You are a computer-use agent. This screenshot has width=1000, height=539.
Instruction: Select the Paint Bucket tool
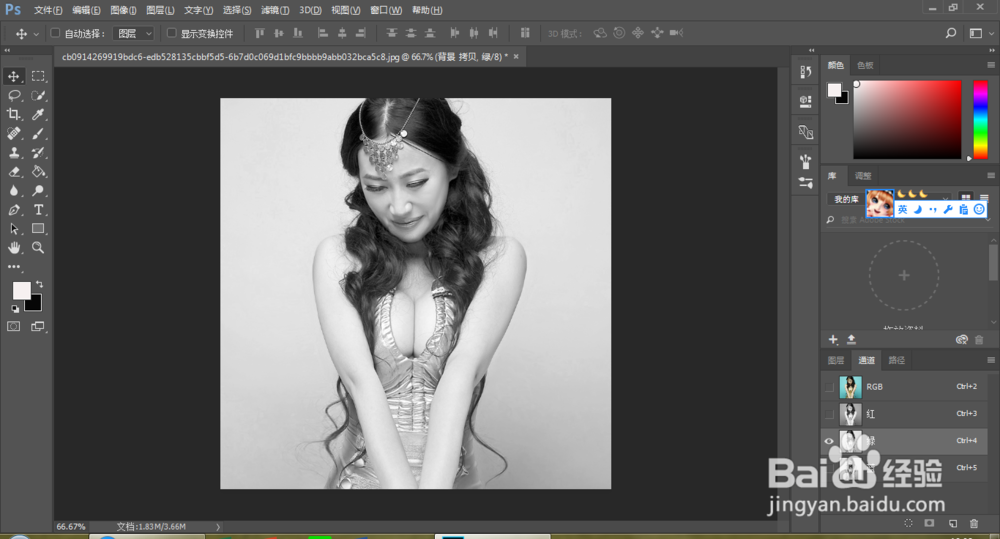[38, 172]
